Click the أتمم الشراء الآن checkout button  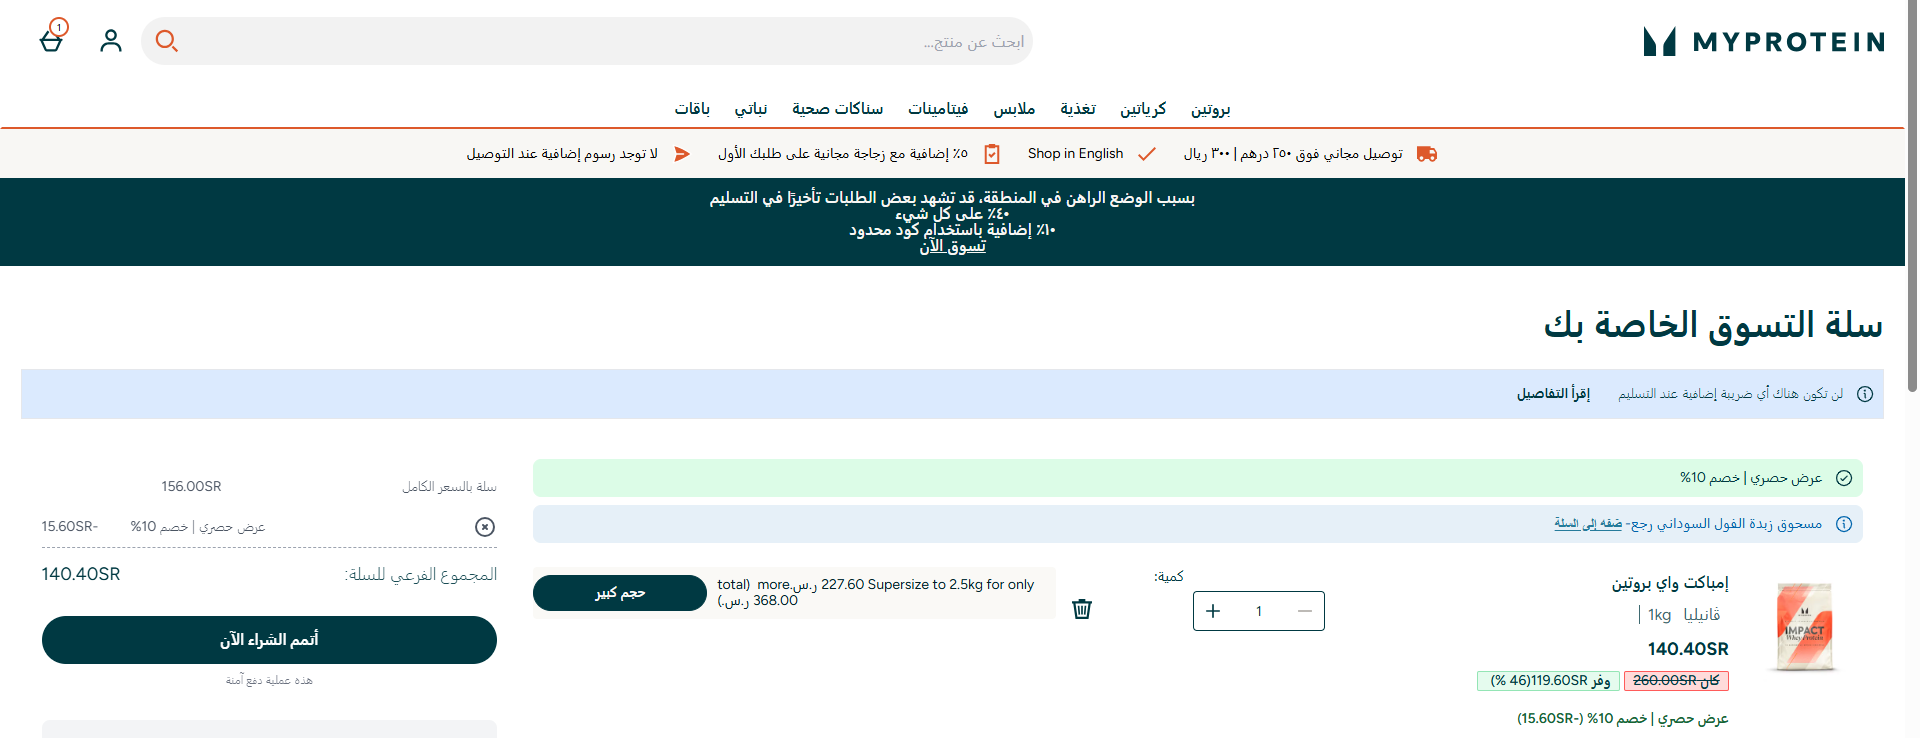tap(269, 640)
